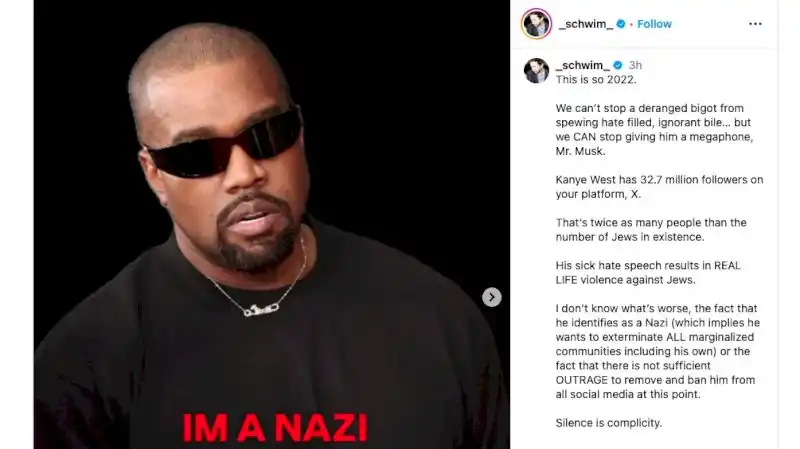
Task: Open the small avatar beside the caption
Action: tap(536, 70)
